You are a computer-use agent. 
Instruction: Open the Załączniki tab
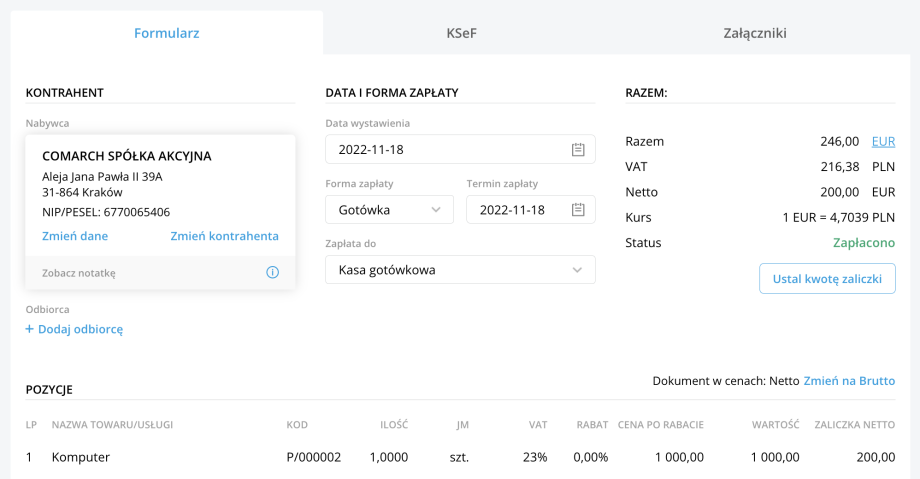[754, 33]
